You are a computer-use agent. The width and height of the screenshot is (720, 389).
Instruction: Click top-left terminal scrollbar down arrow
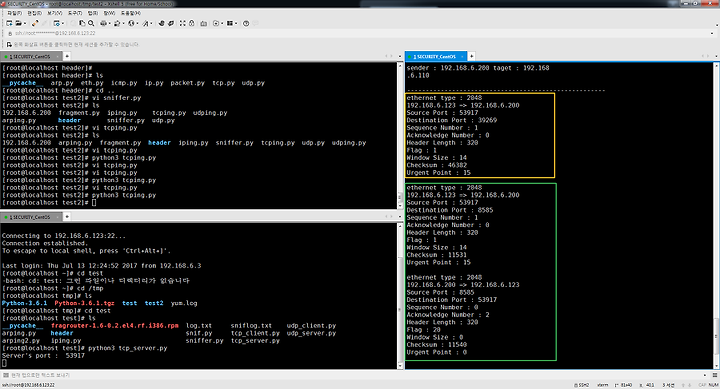pyautogui.click(x=399, y=205)
